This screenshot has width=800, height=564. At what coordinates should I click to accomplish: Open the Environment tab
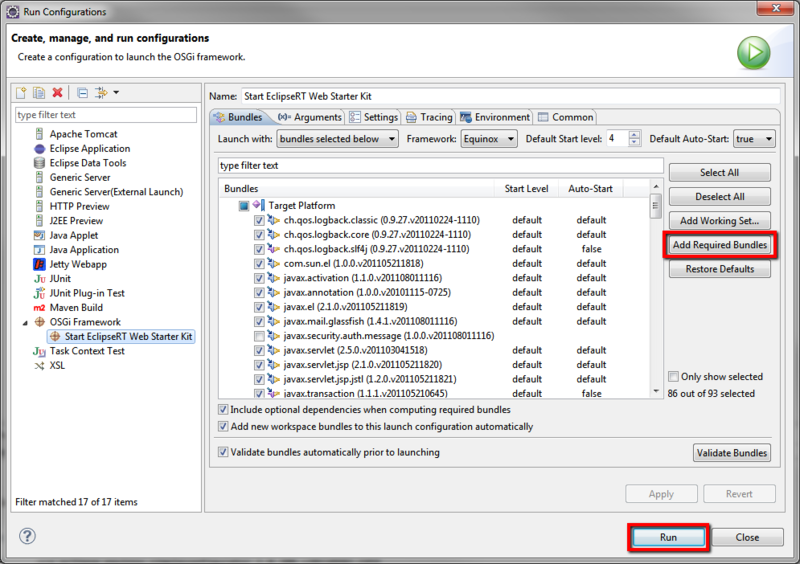(x=495, y=117)
